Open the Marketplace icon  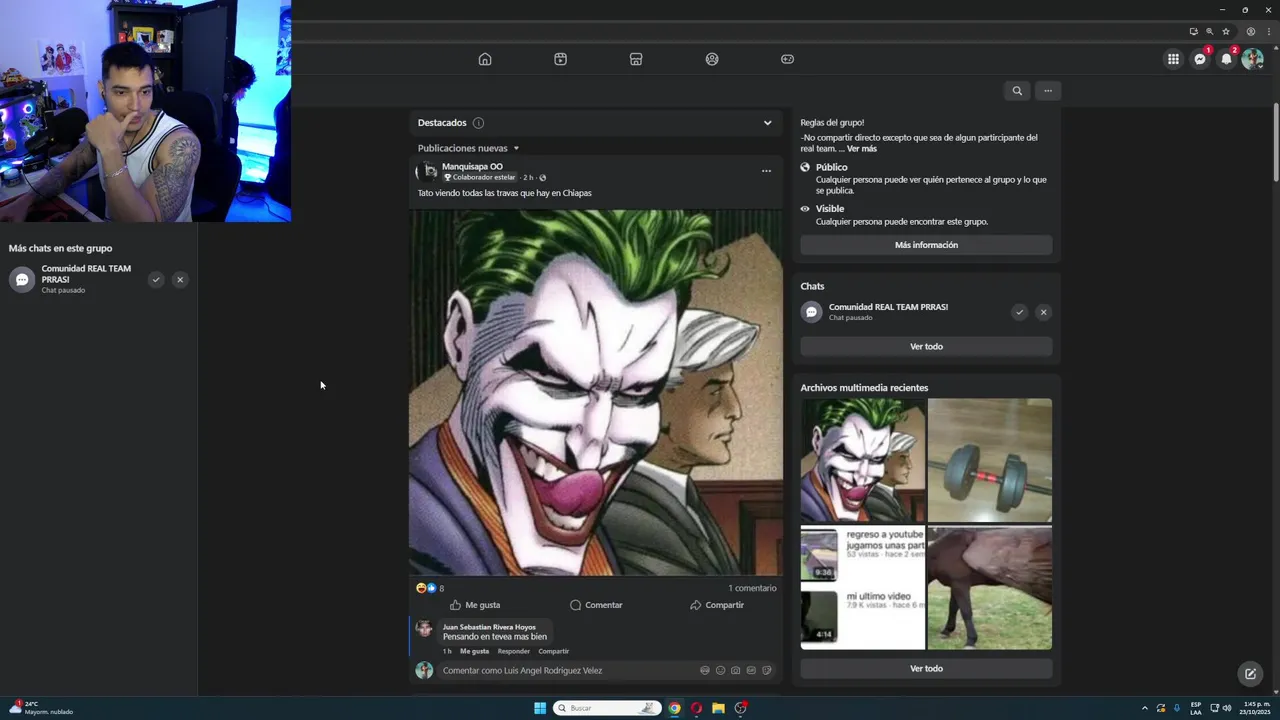click(636, 59)
